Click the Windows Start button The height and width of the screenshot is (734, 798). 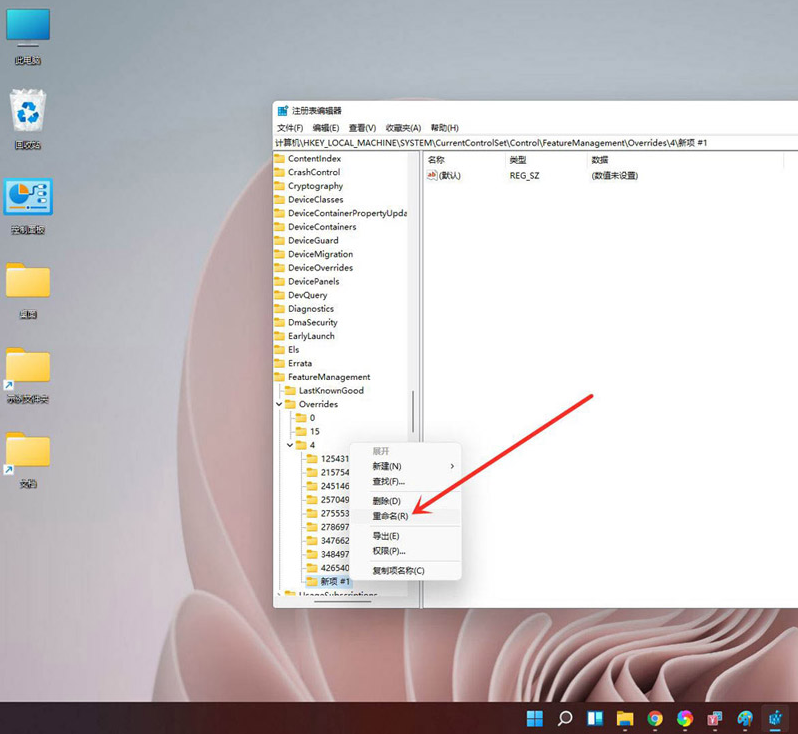pos(535,718)
